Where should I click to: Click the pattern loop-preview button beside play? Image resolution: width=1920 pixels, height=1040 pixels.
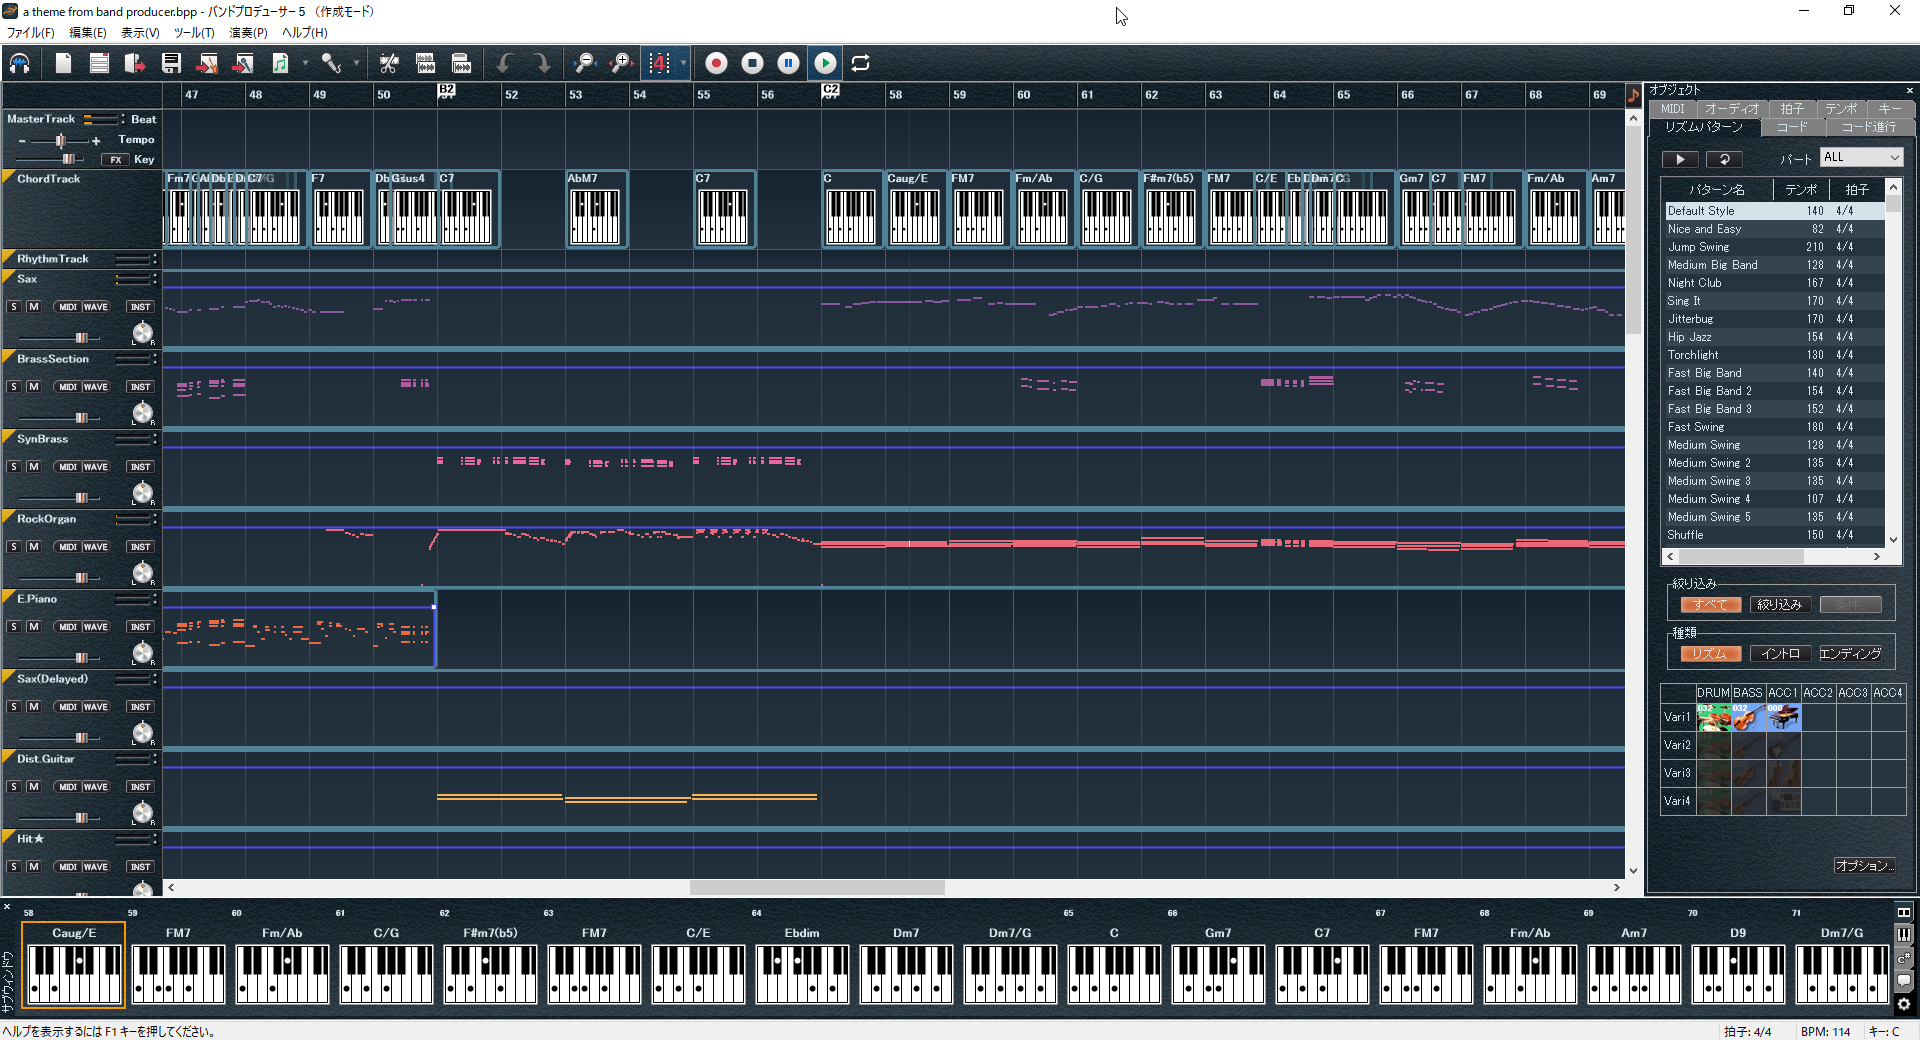[1724, 159]
